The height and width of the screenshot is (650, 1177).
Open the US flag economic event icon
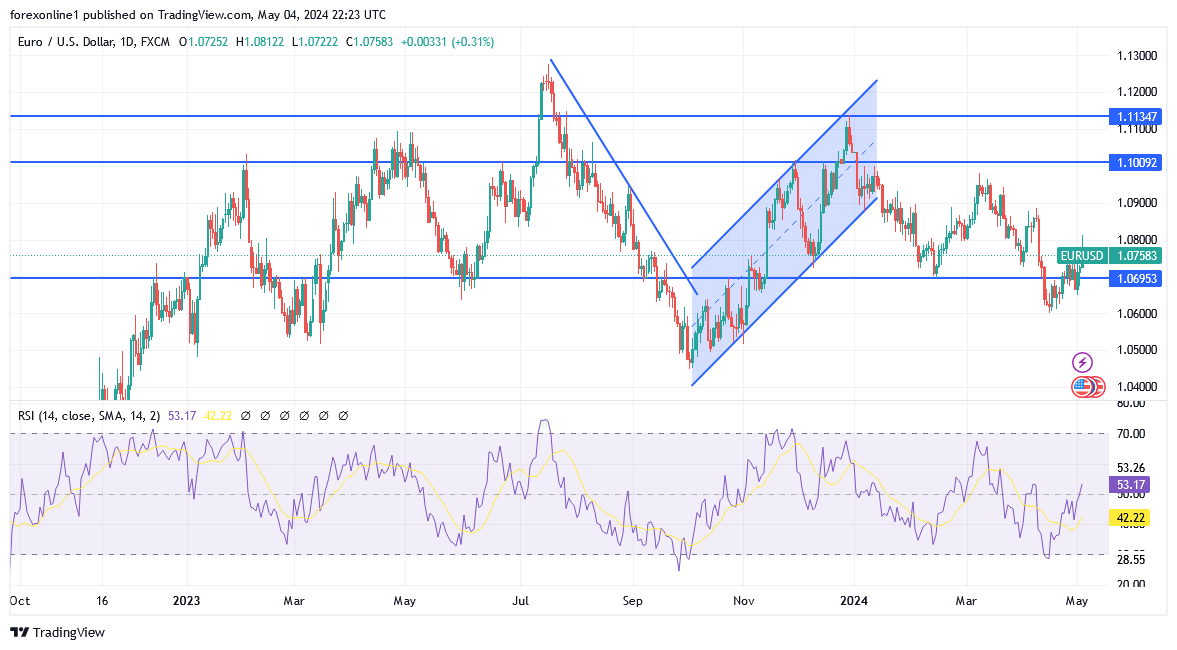coord(1082,387)
